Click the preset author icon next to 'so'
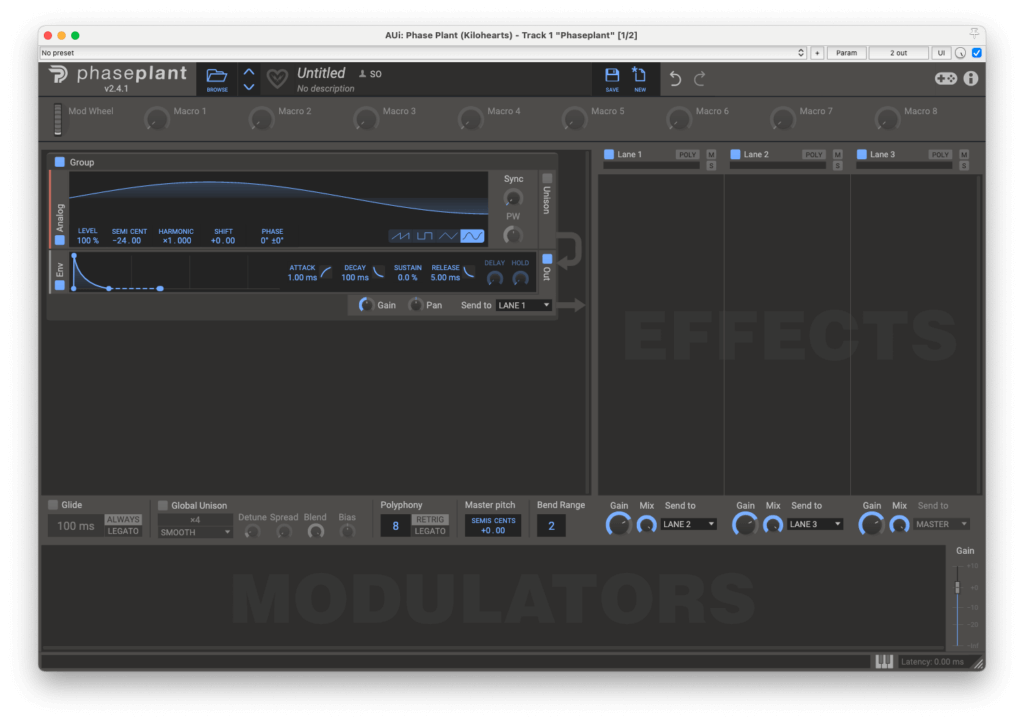The image size is (1024, 722). 362,74
